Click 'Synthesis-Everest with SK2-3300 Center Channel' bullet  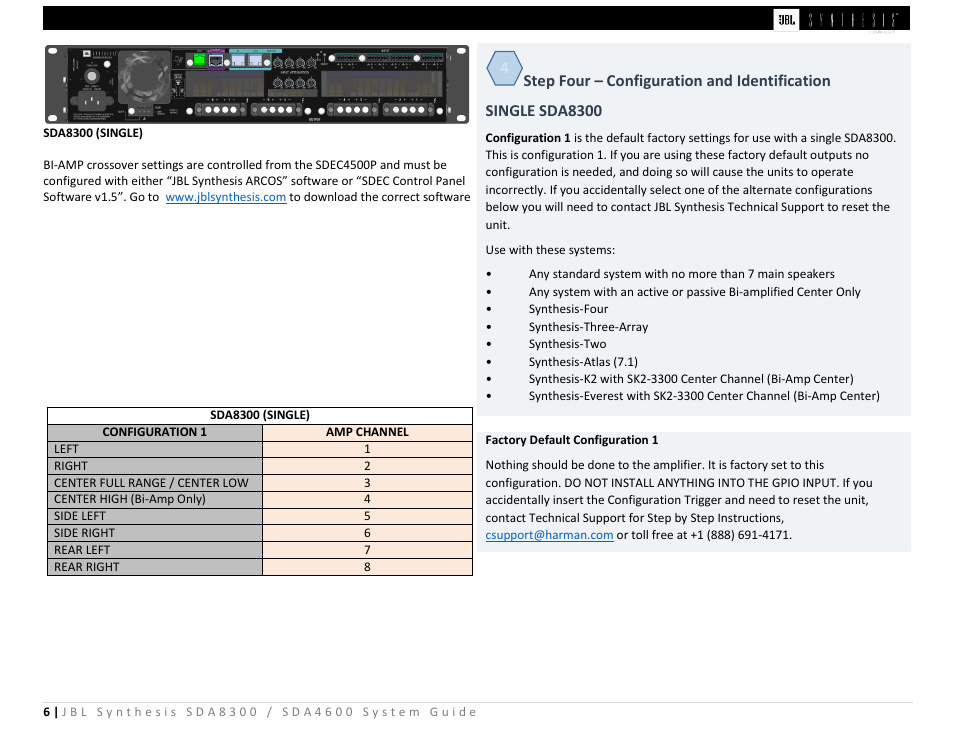click(704, 396)
